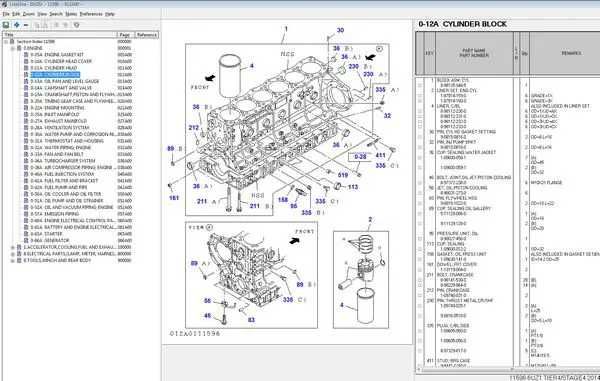Click callout number 519 in the diagram
600x381 pixels.
pos(343,175)
